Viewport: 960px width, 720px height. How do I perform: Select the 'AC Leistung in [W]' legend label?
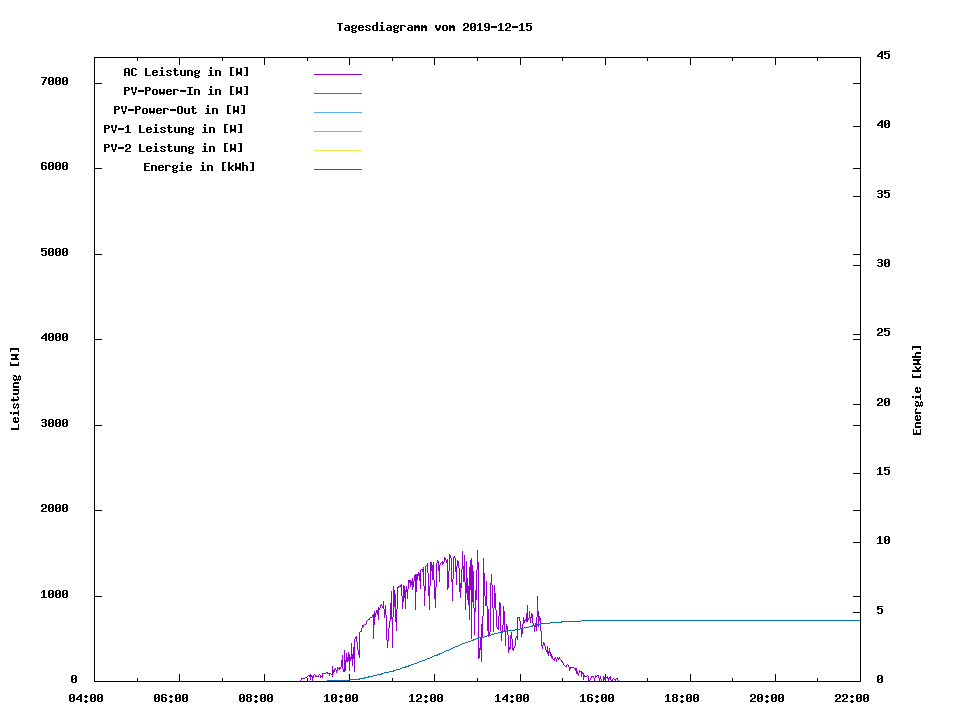click(x=186, y=72)
